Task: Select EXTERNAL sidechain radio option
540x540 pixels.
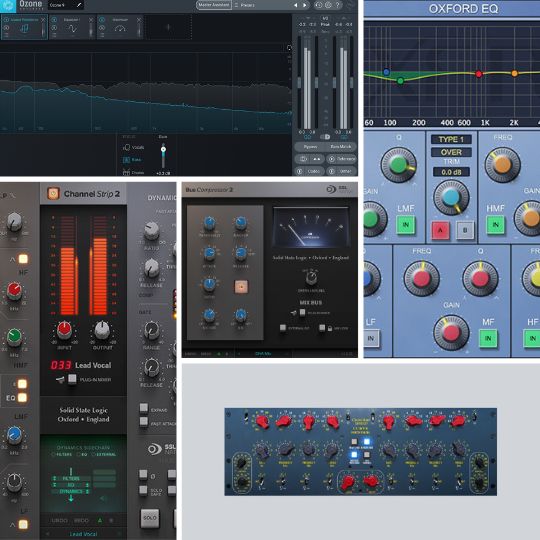Action: click(x=104, y=454)
